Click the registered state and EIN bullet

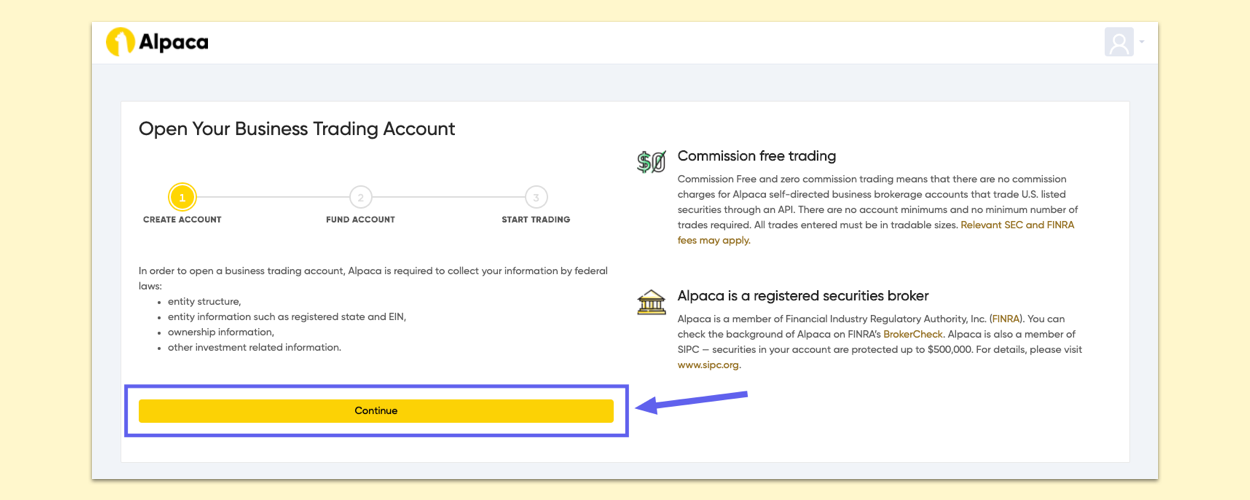(x=287, y=317)
